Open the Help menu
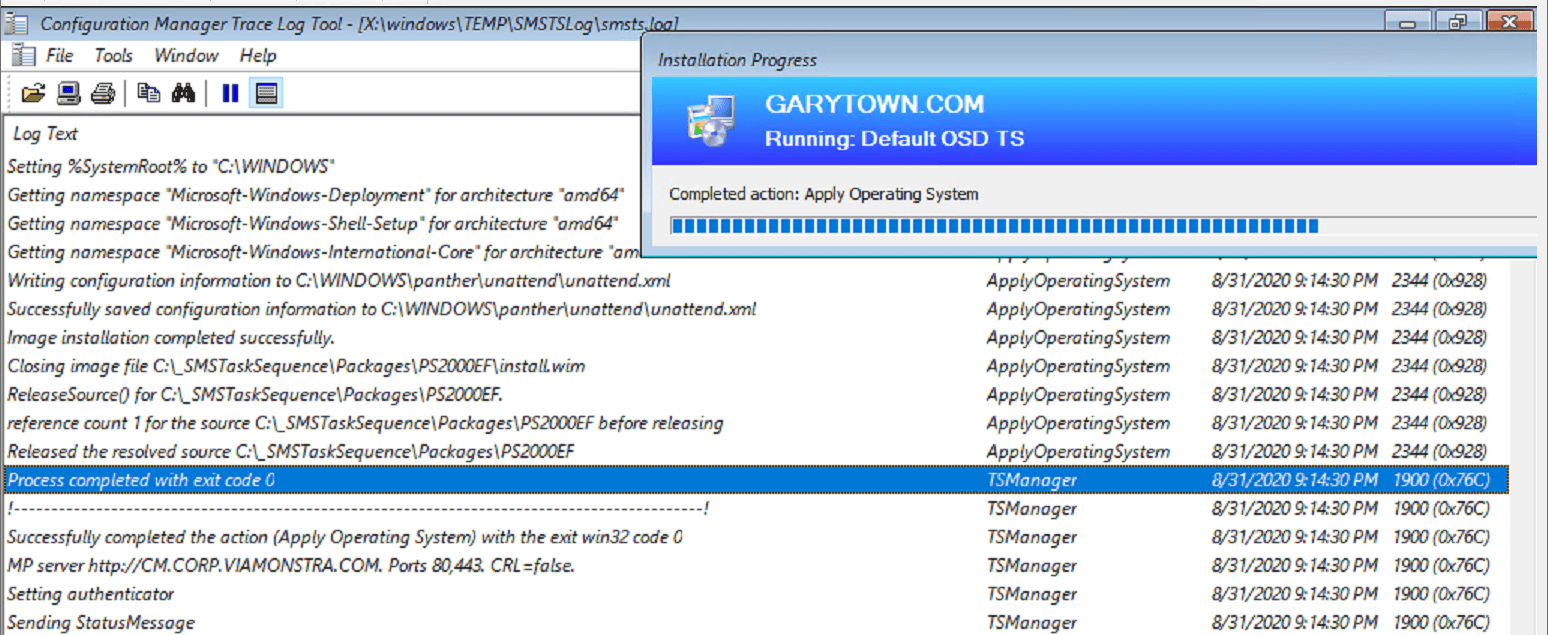The image size is (1548, 635). coord(257,55)
